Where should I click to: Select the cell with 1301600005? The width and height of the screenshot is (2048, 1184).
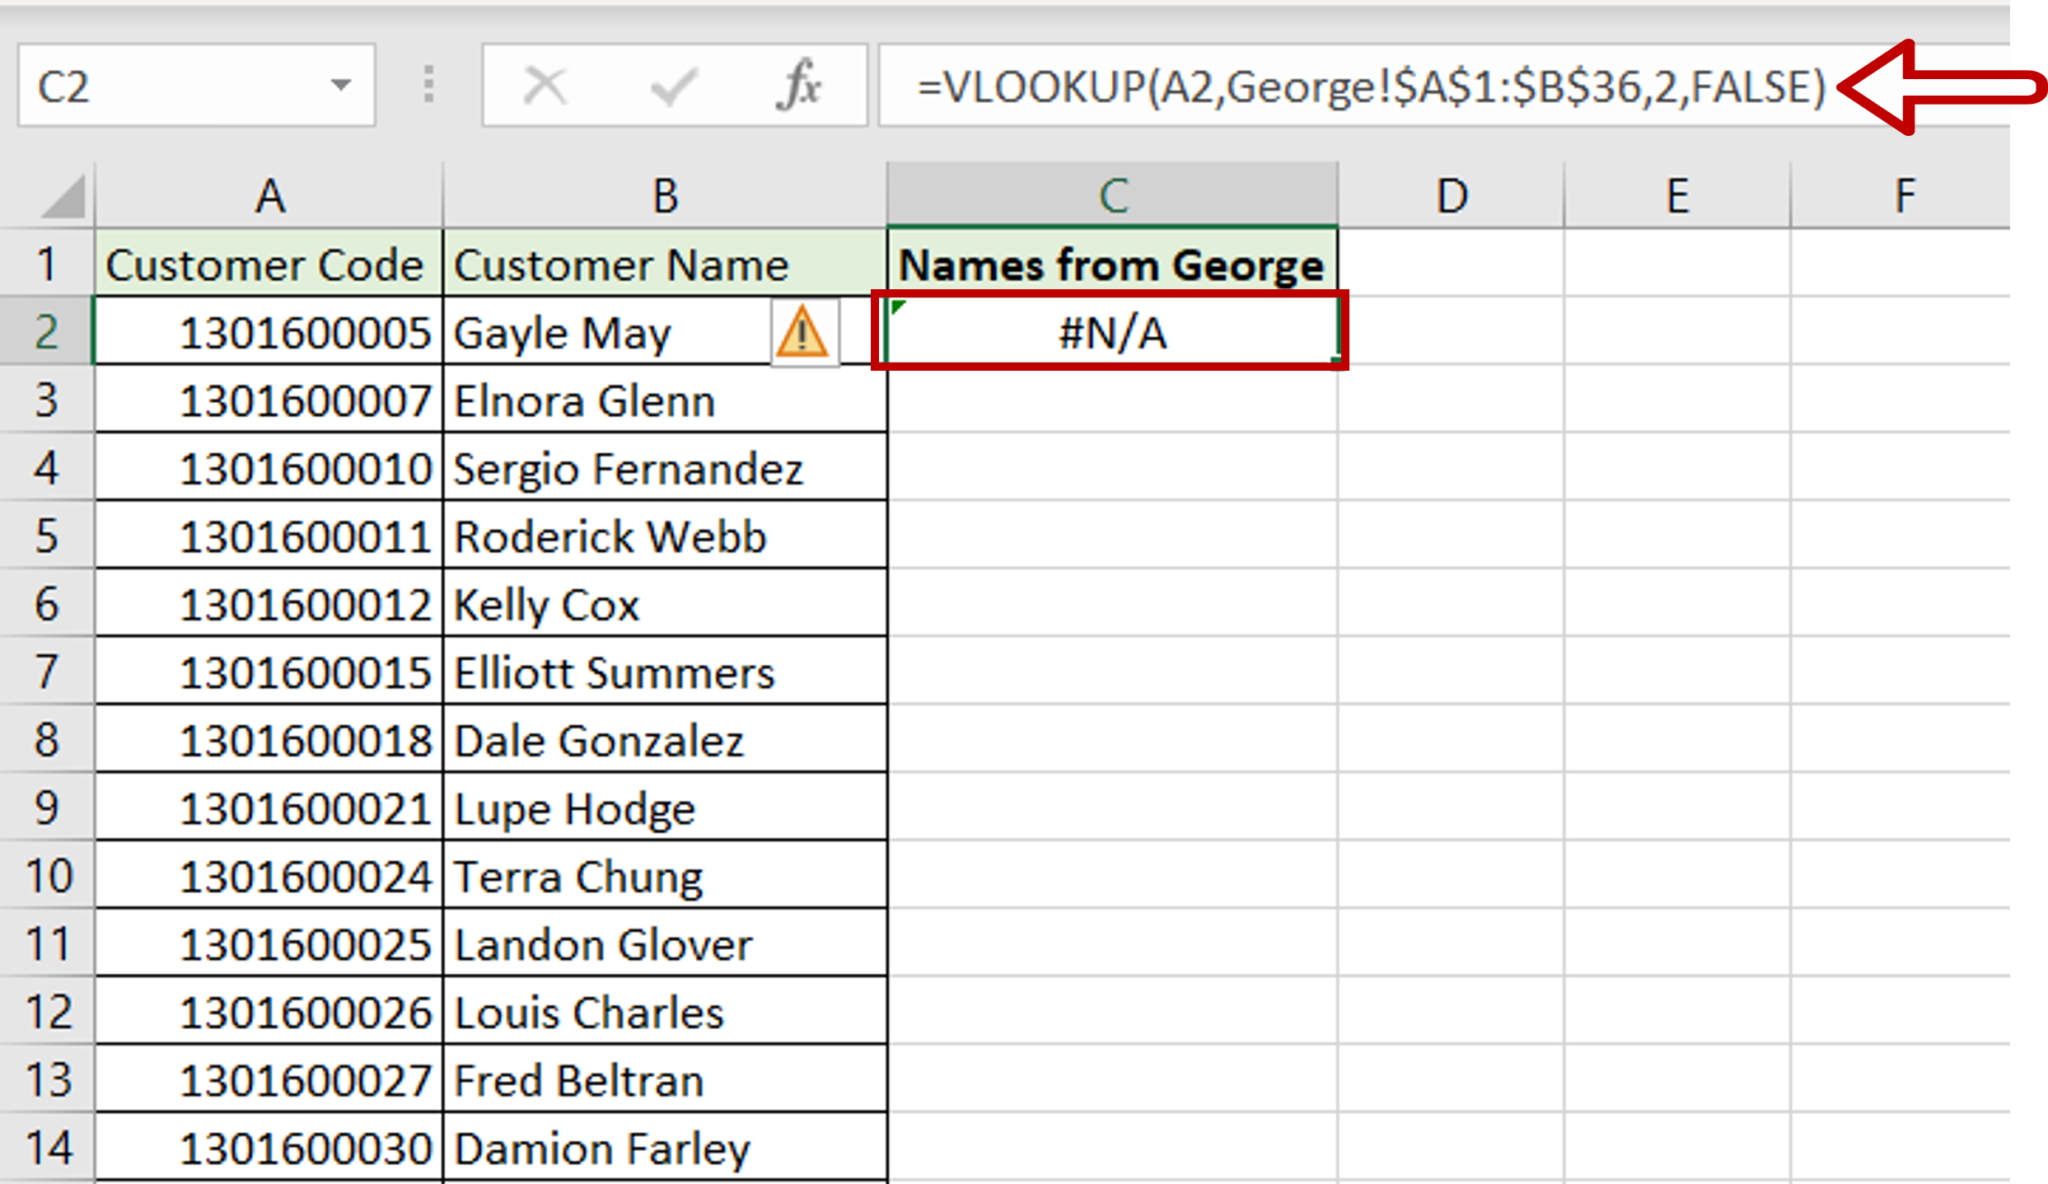(269, 332)
